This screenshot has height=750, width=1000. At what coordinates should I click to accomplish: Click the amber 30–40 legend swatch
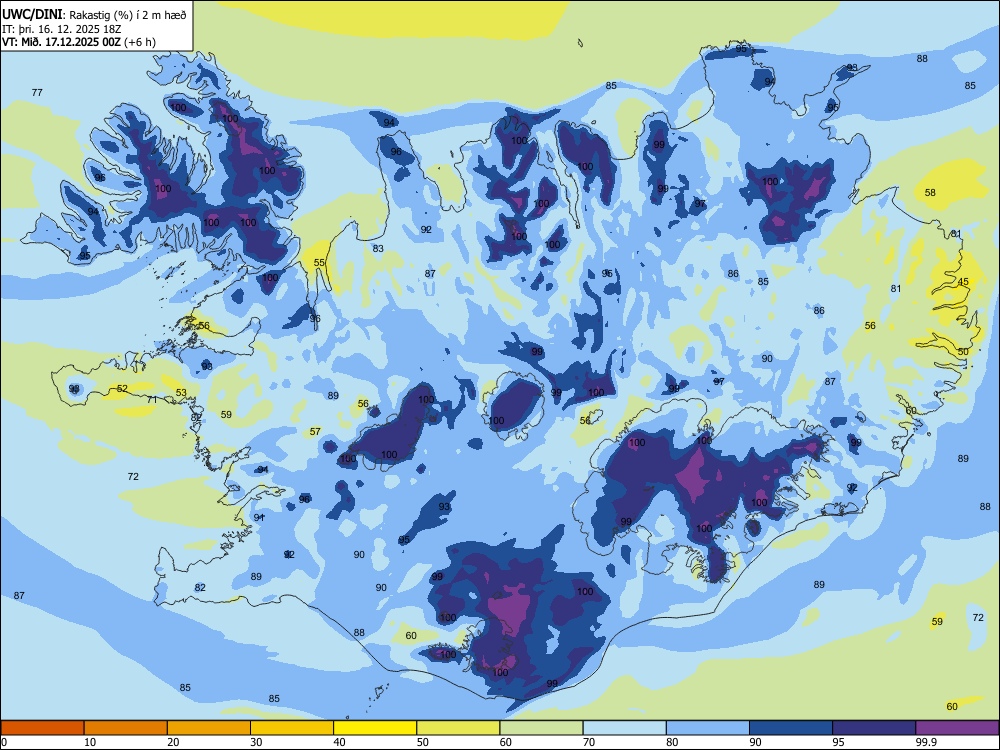tap(292, 728)
